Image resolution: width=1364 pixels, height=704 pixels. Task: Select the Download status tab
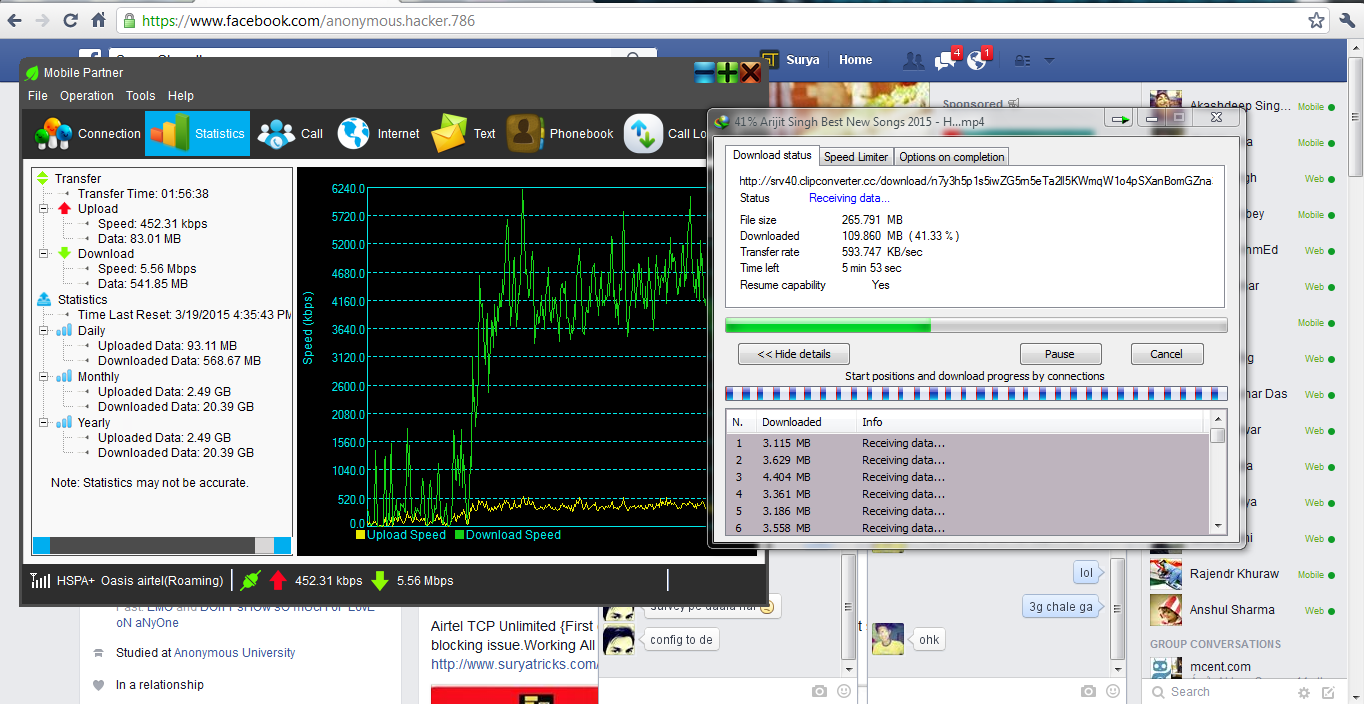(x=772, y=155)
